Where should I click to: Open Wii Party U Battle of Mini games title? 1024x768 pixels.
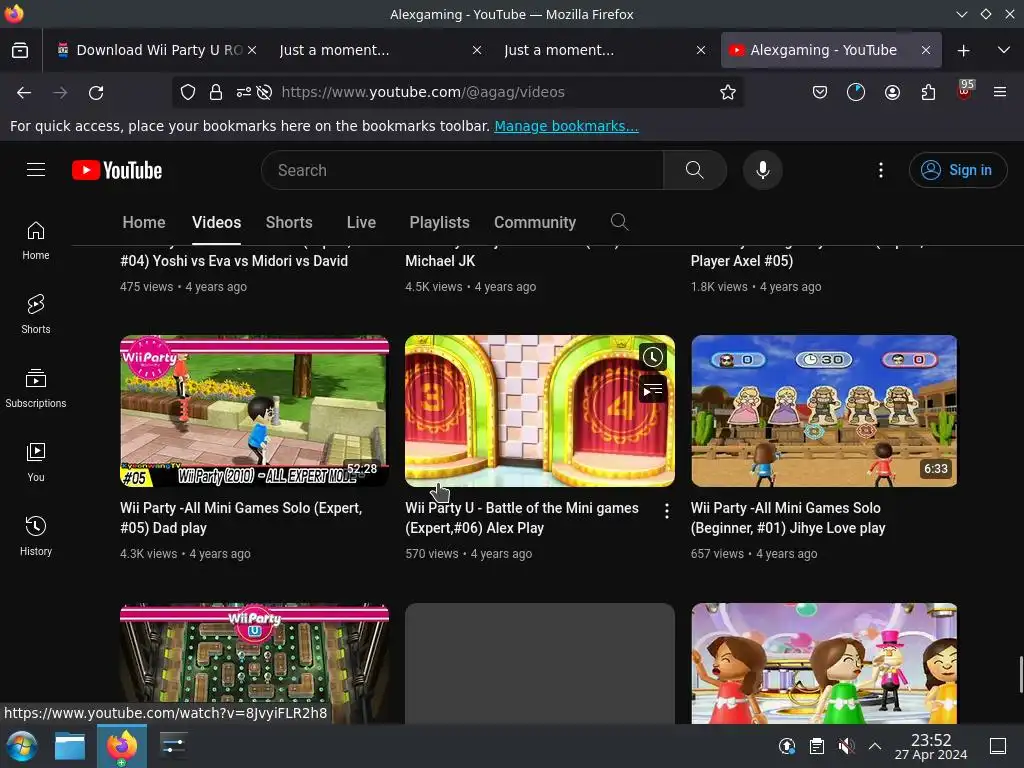(521, 517)
